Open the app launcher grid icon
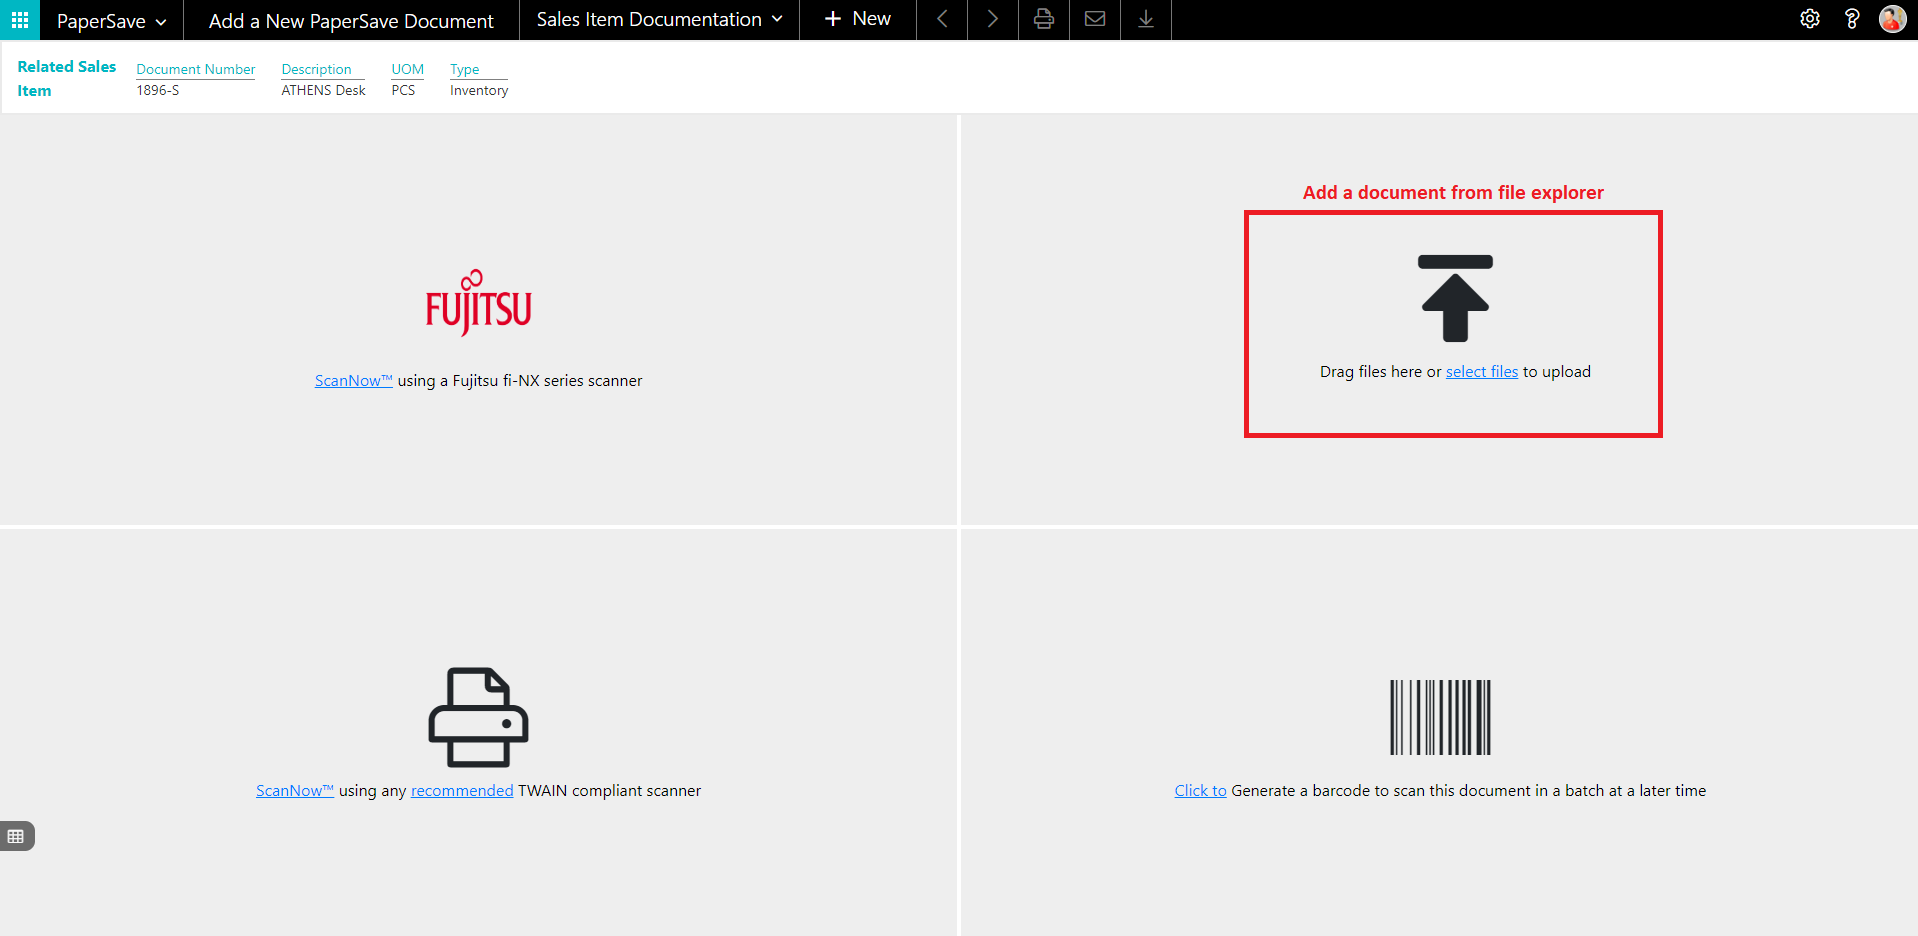Viewport: 1918px width, 936px height. click(x=19, y=20)
